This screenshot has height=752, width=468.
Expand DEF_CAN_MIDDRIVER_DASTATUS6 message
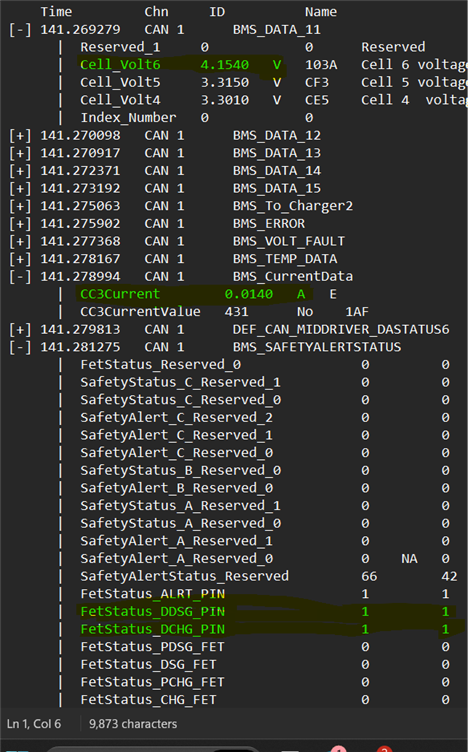(20, 330)
